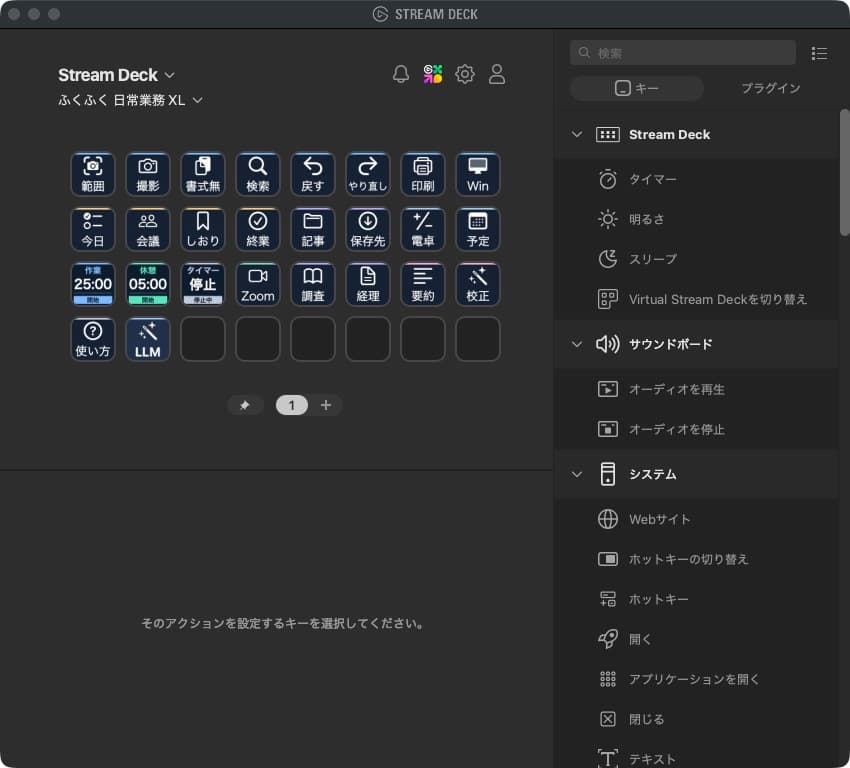Select the スリープ action
This screenshot has width=850, height=768.
coord(697,259)
